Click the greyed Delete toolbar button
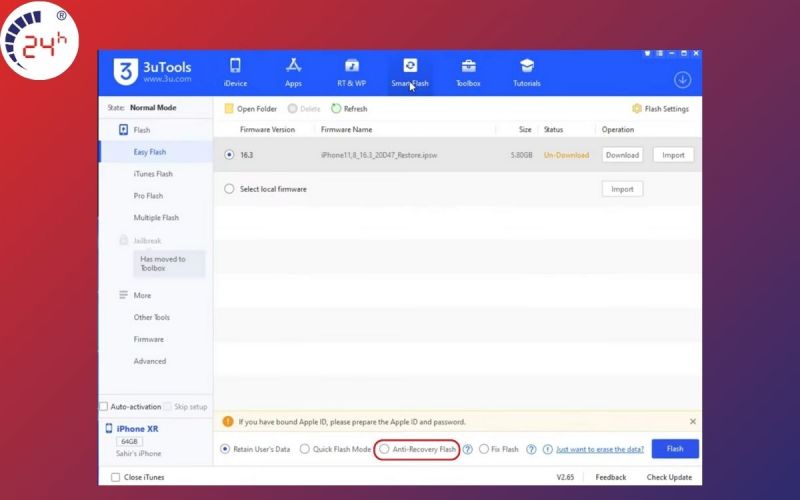This screenshot has height=500, width=800. 304,109
